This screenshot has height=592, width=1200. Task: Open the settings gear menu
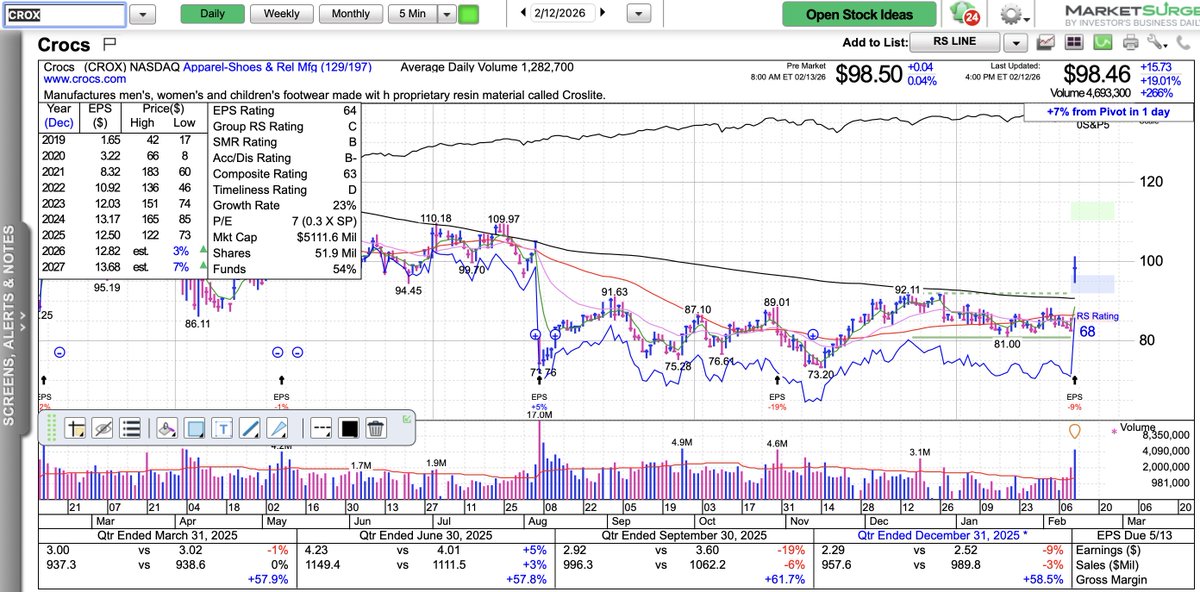pyautogui.click(x=1013, y=15)
